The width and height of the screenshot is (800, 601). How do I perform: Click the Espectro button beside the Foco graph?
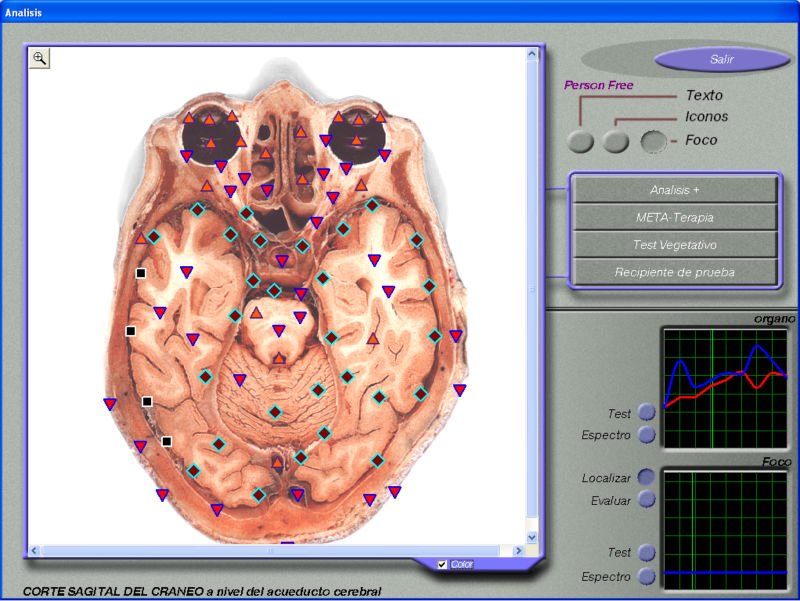[647, 576]
